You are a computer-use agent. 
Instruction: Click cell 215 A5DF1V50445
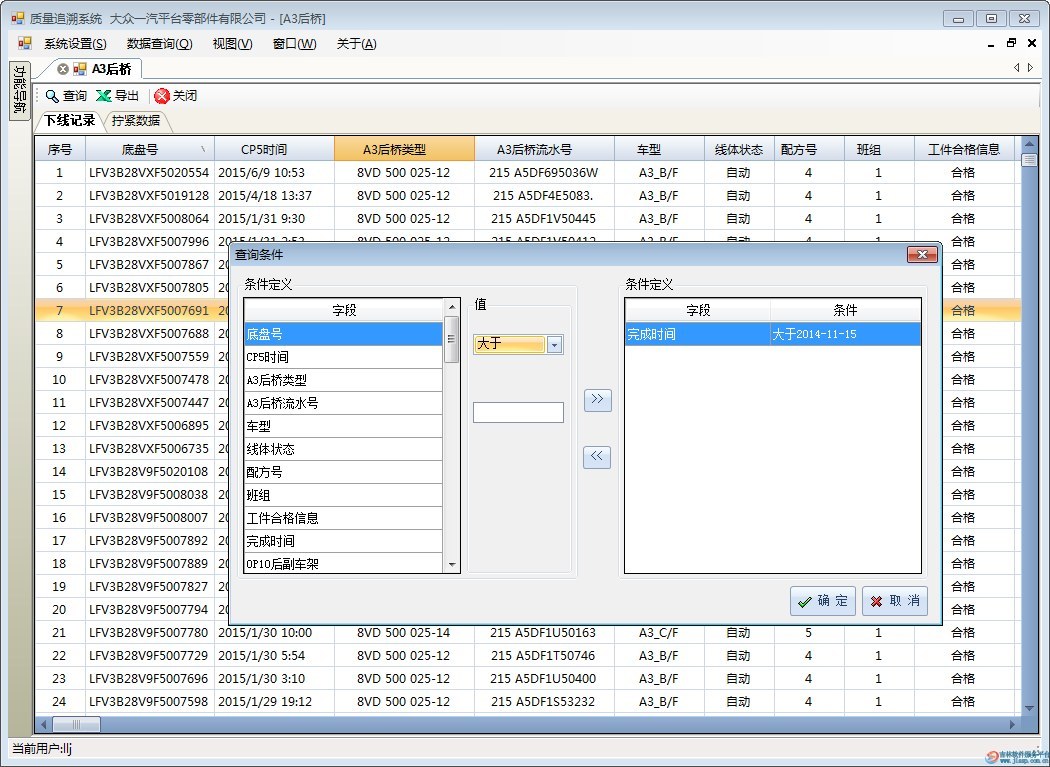(x=543, y=218)
